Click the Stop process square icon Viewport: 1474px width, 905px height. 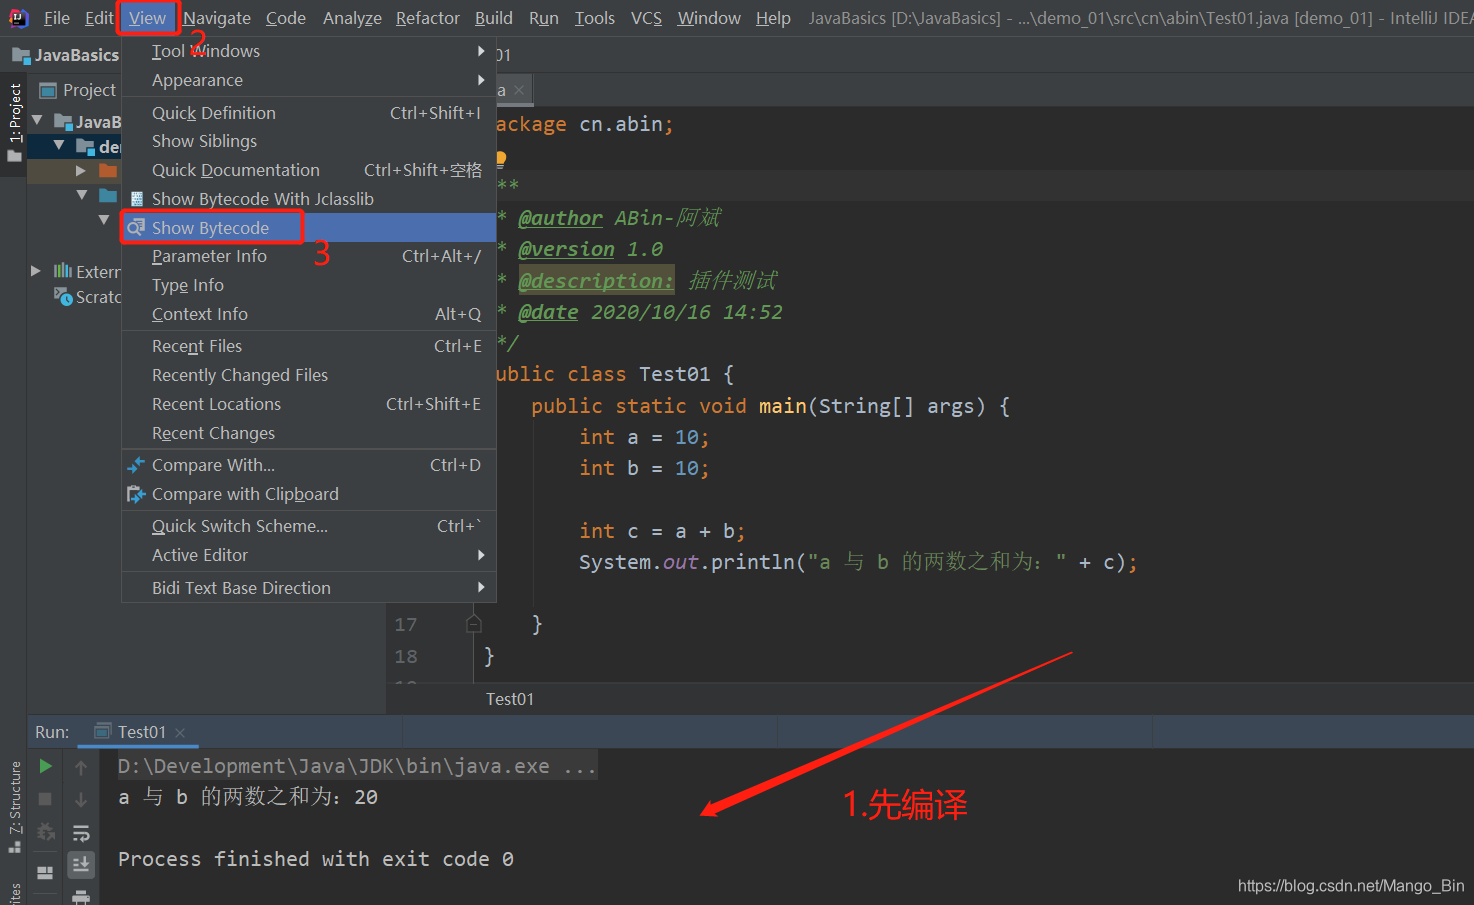pyautogui.click(x=45, y=799)
